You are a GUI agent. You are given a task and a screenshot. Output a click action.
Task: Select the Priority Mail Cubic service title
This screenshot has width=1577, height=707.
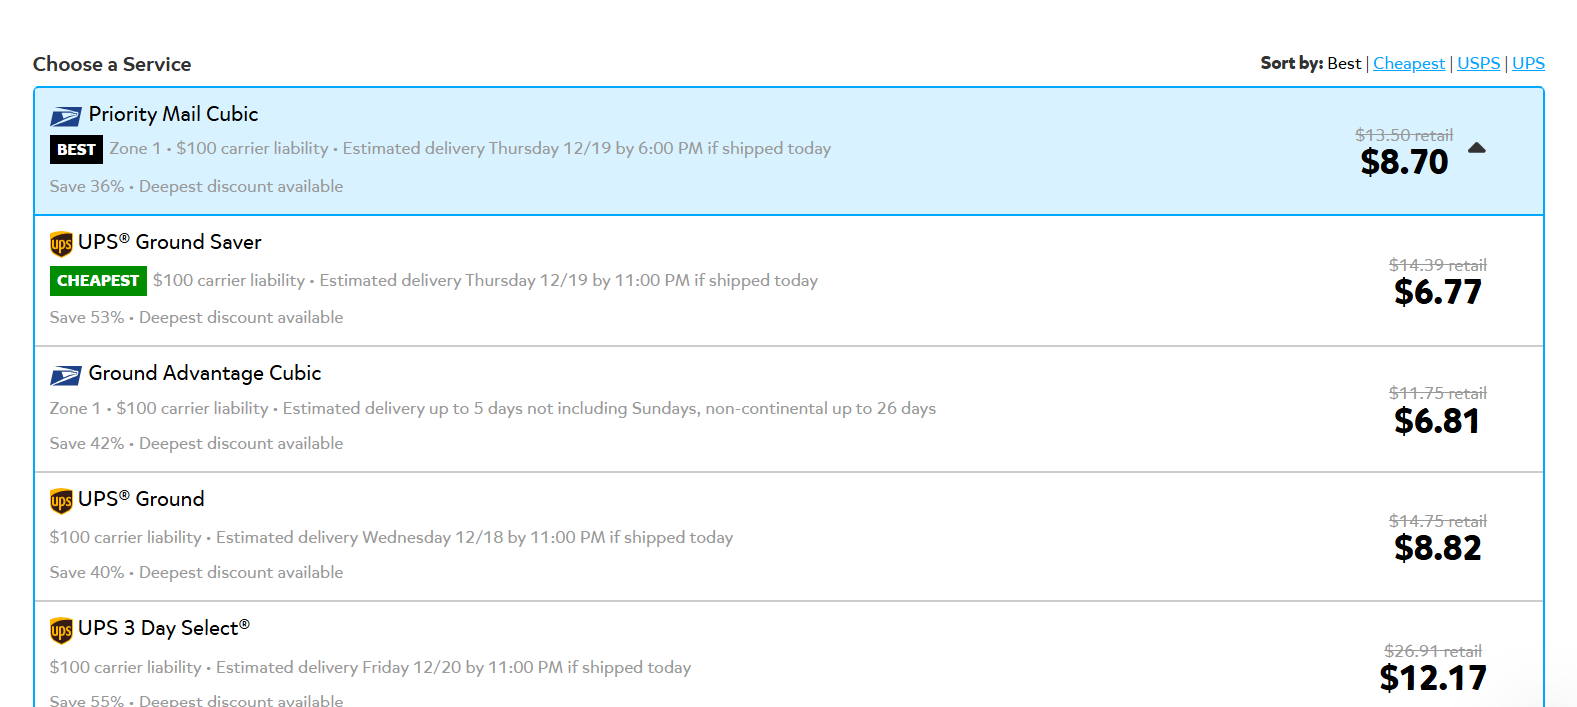(173, 114)
